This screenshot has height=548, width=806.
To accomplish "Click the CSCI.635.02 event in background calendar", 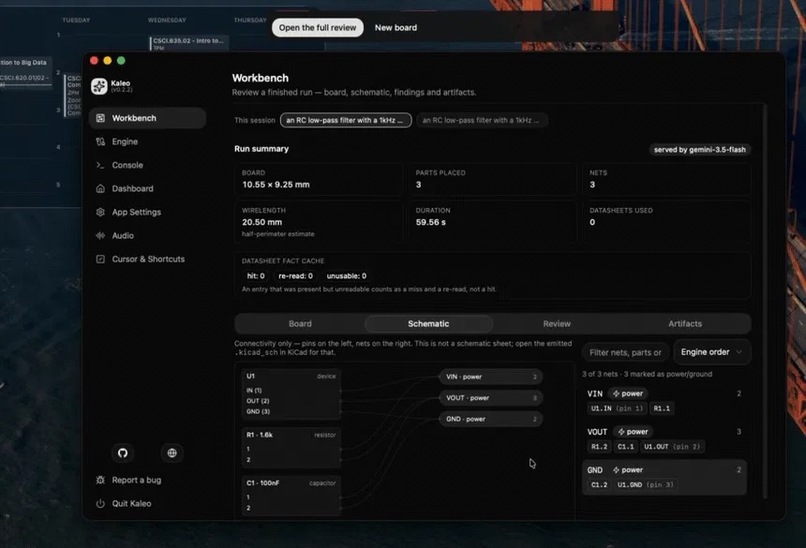I will [x=189, y=43].
